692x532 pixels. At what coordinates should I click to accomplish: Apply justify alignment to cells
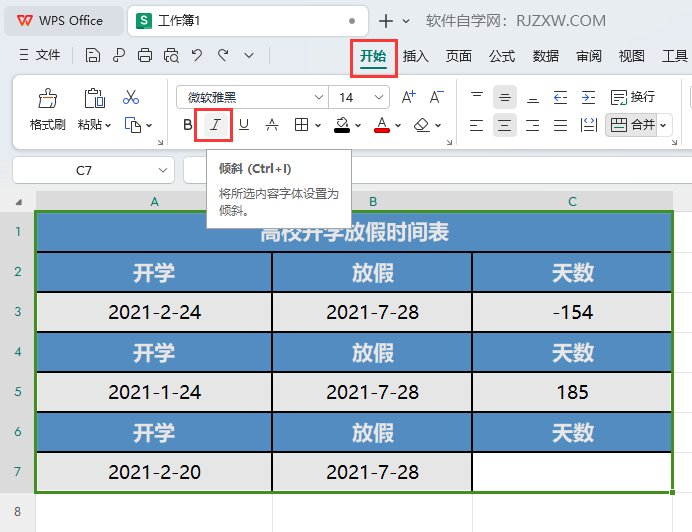click(x=560, y=126)
